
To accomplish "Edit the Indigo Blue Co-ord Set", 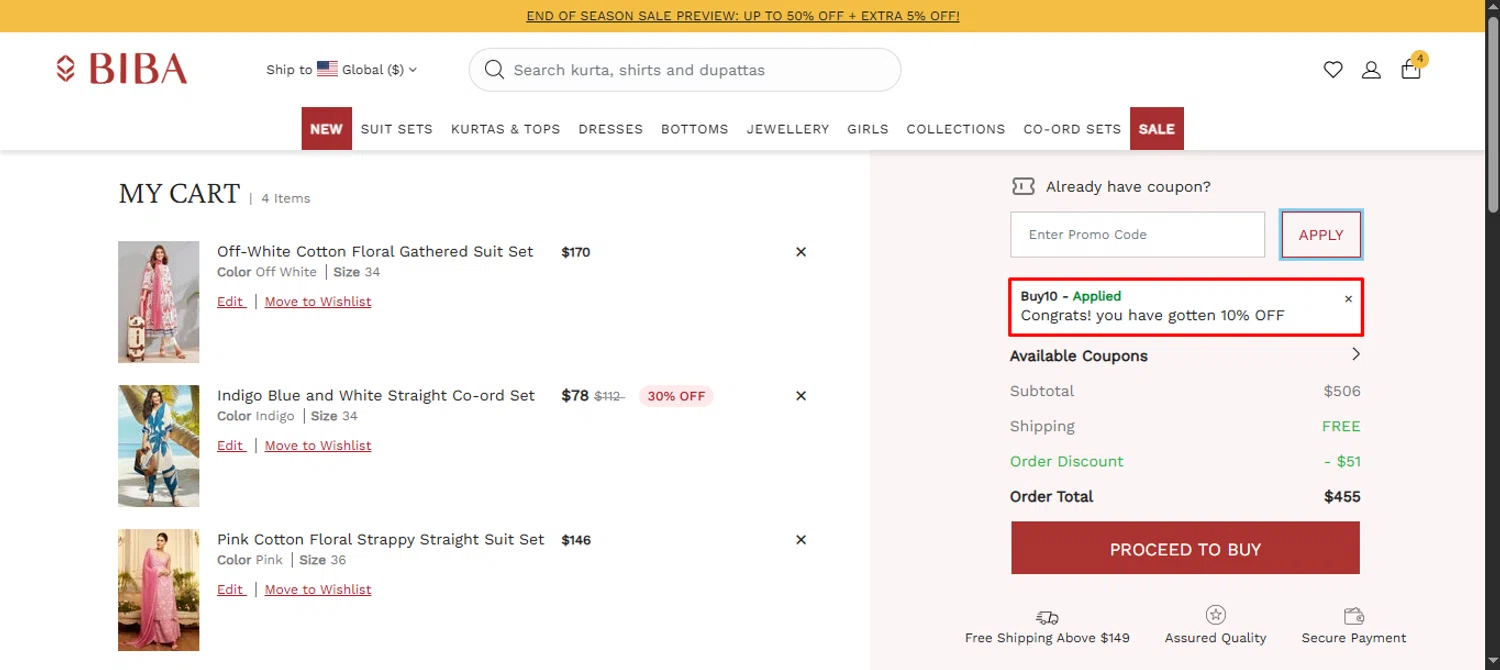I will (231, 445).
